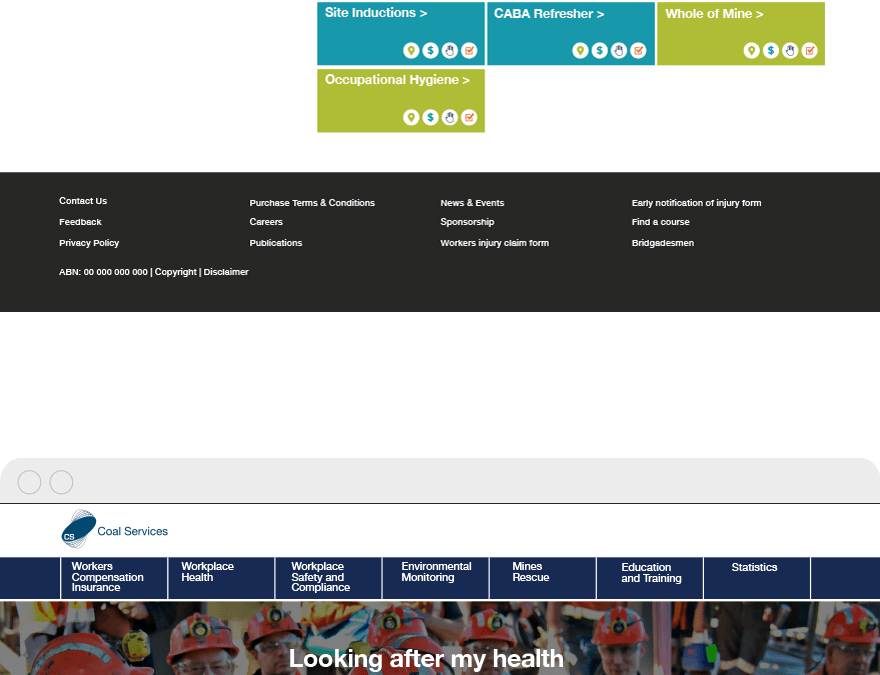Image resolution: width=880 pixels, height=675 pixels.
Task: Click the Feedback footer link
Action: point(80,222)
